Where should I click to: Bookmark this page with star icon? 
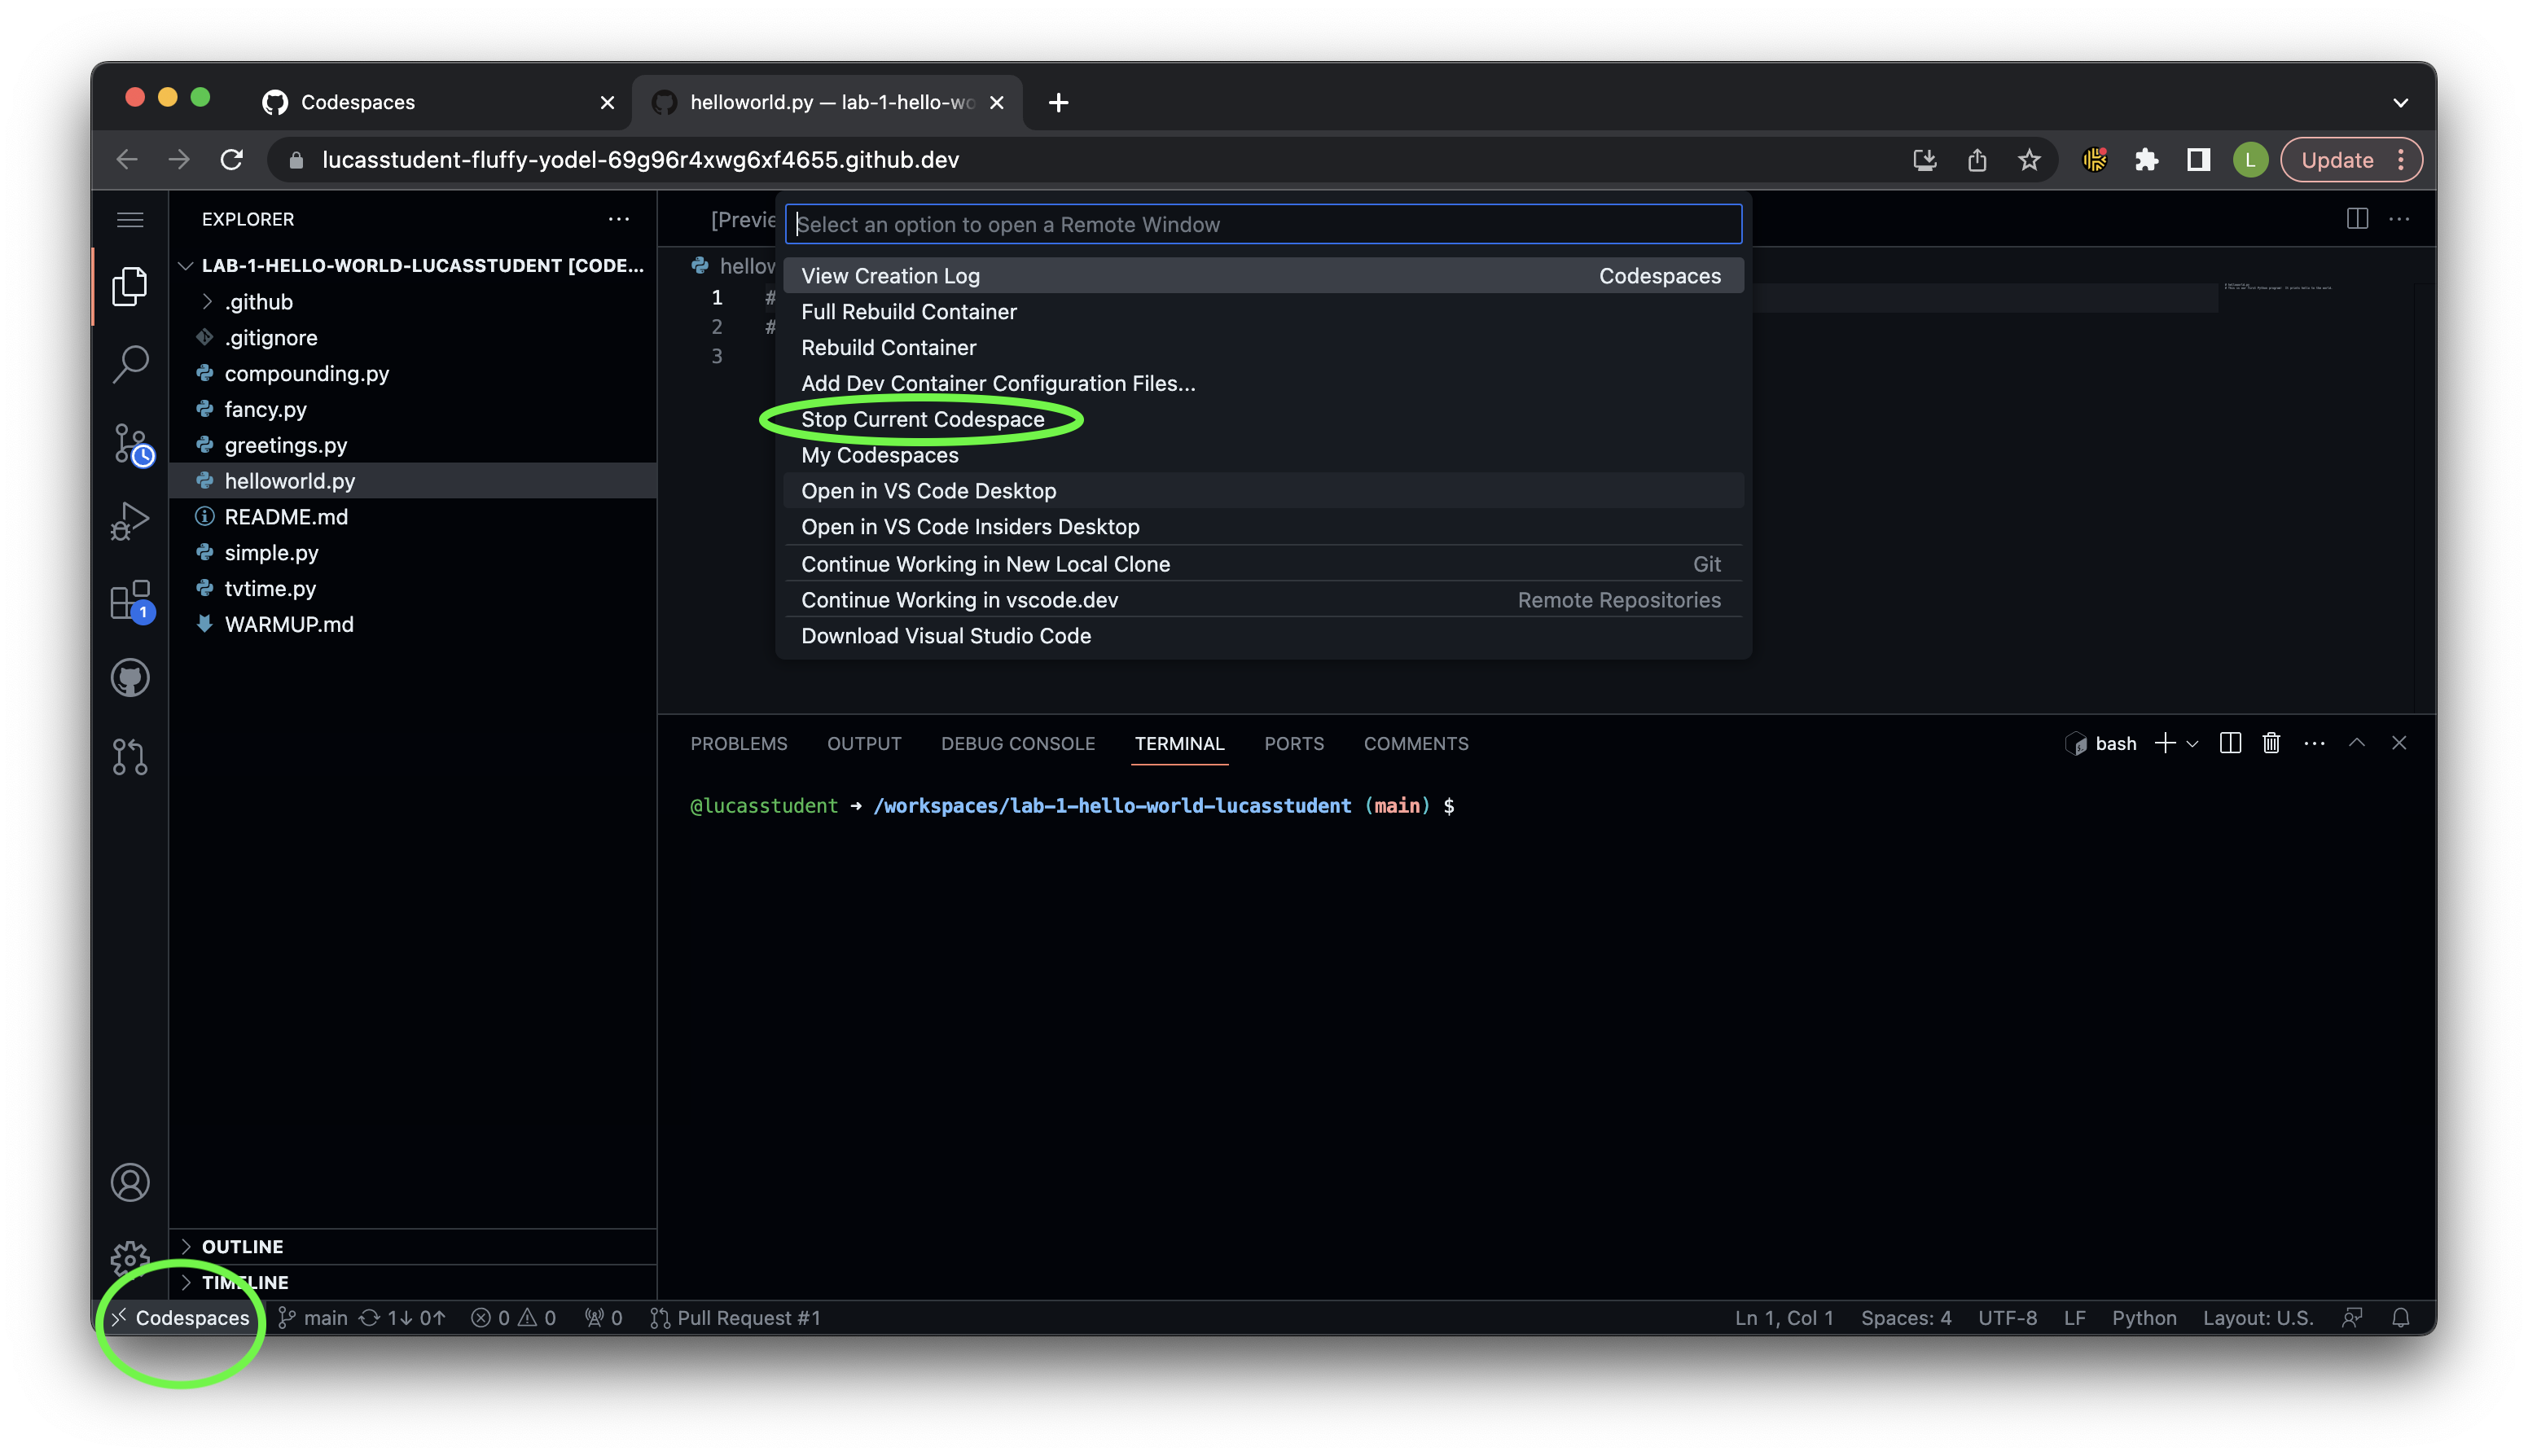[2029, 160]
